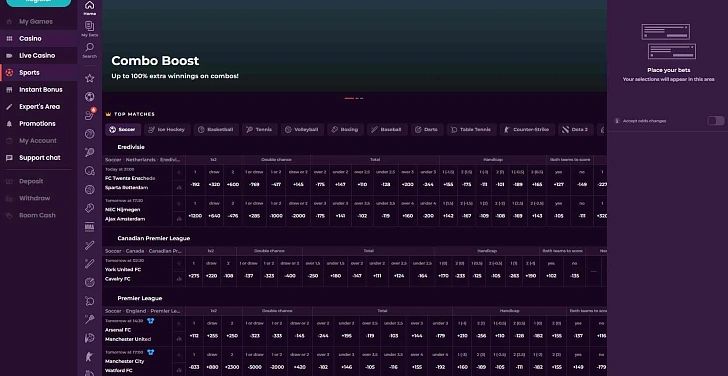The image size is (728, 376).
Task: Open Promotions in the left menu
Action: (39, 123)
